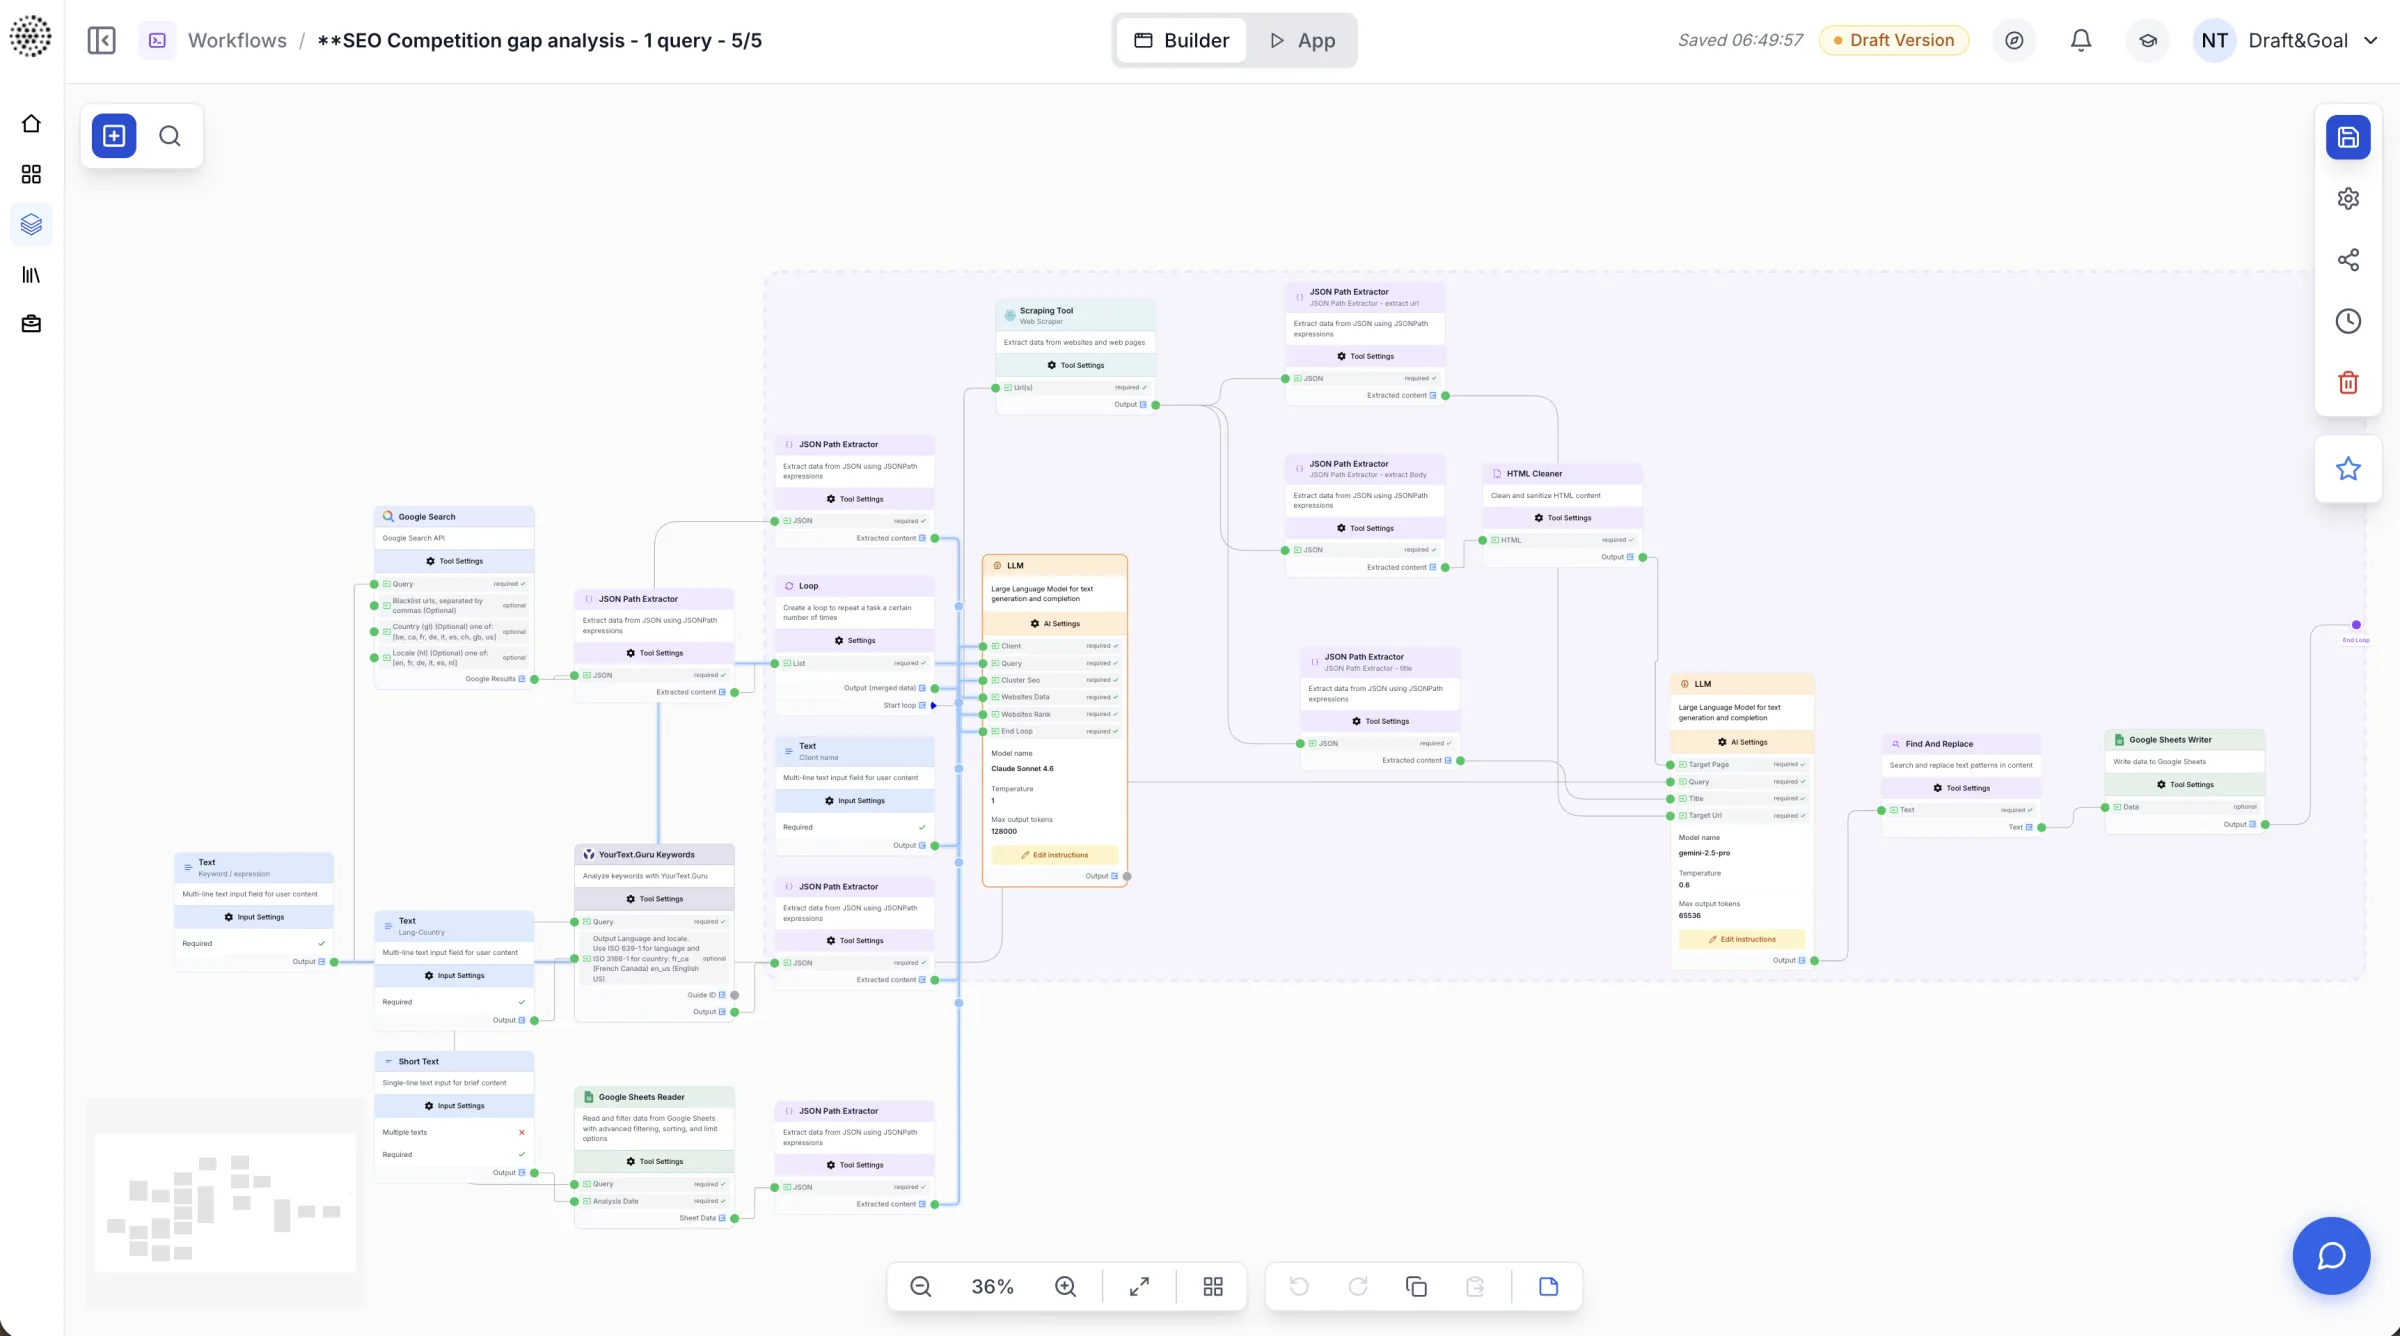Undo the last canvas action
The image size is (2400, 1336).
[1299, 1286]
